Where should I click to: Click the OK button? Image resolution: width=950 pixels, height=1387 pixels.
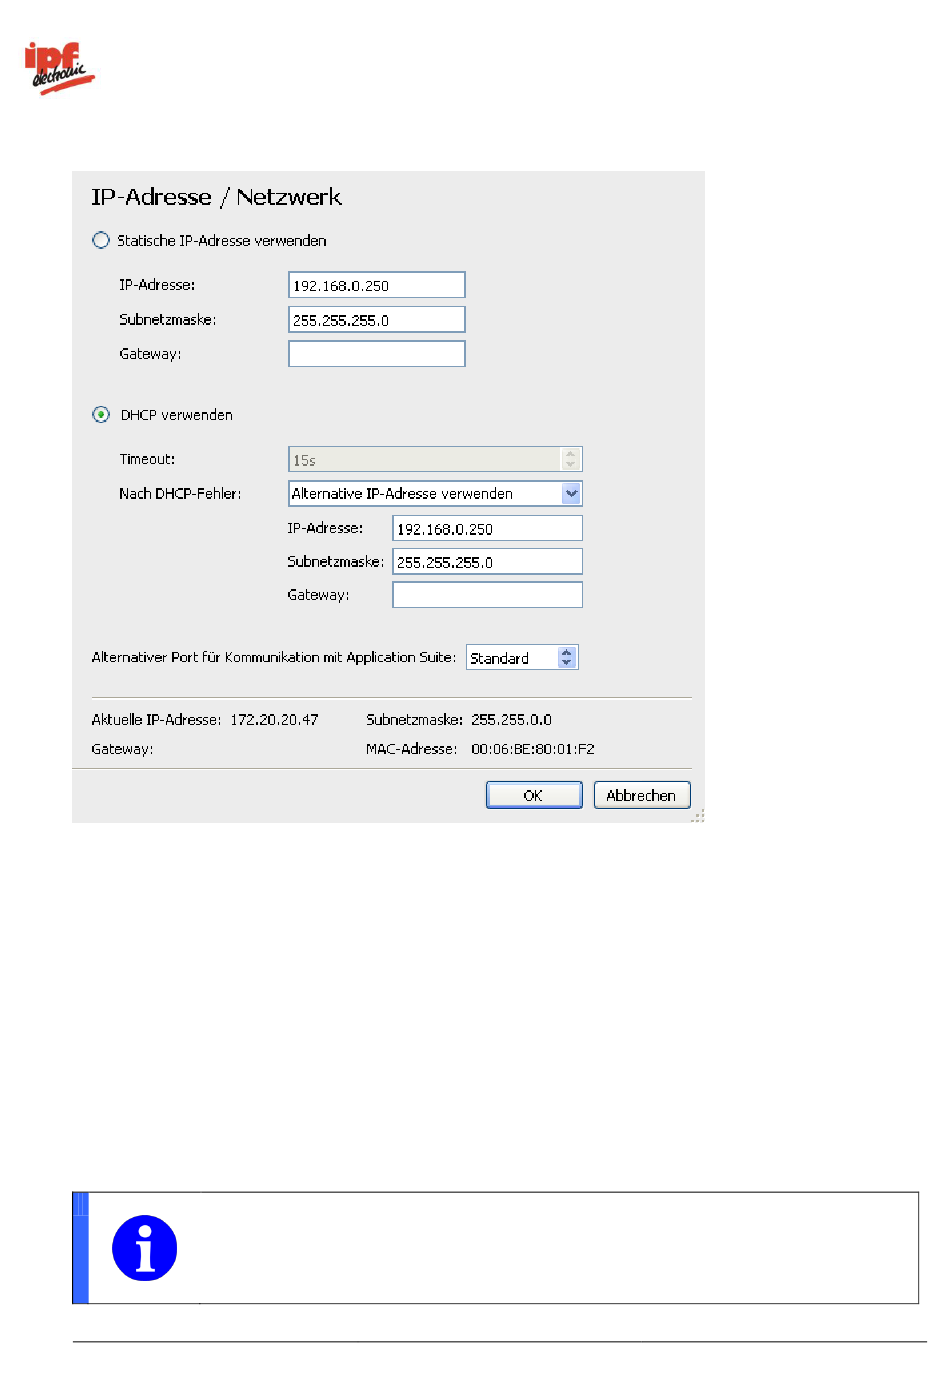pos(533,795)
